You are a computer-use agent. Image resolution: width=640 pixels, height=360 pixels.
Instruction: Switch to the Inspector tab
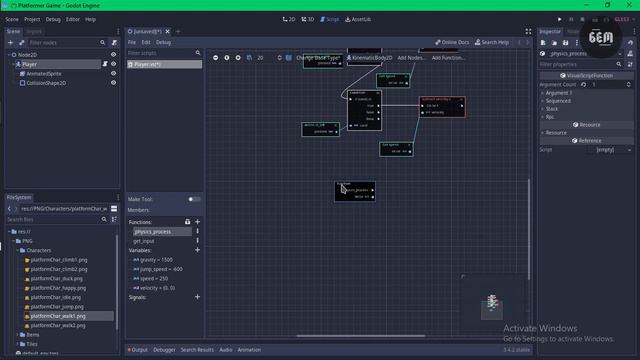550,31
